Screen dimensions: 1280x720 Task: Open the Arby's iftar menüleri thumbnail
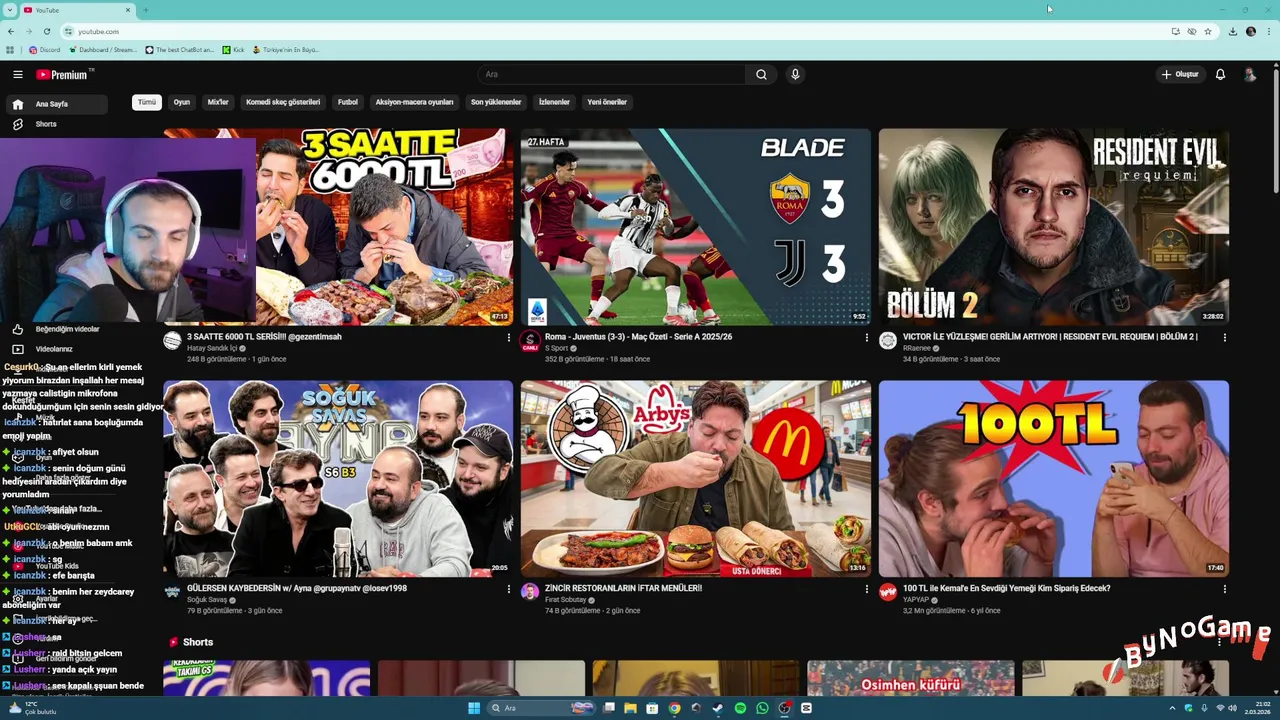point(696,478)
